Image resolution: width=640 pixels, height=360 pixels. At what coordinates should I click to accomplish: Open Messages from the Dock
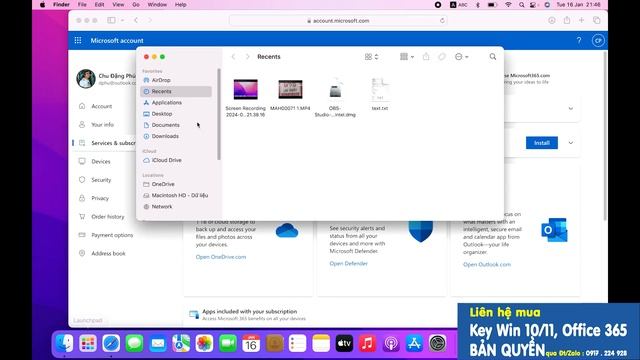(x=134, y=344)
